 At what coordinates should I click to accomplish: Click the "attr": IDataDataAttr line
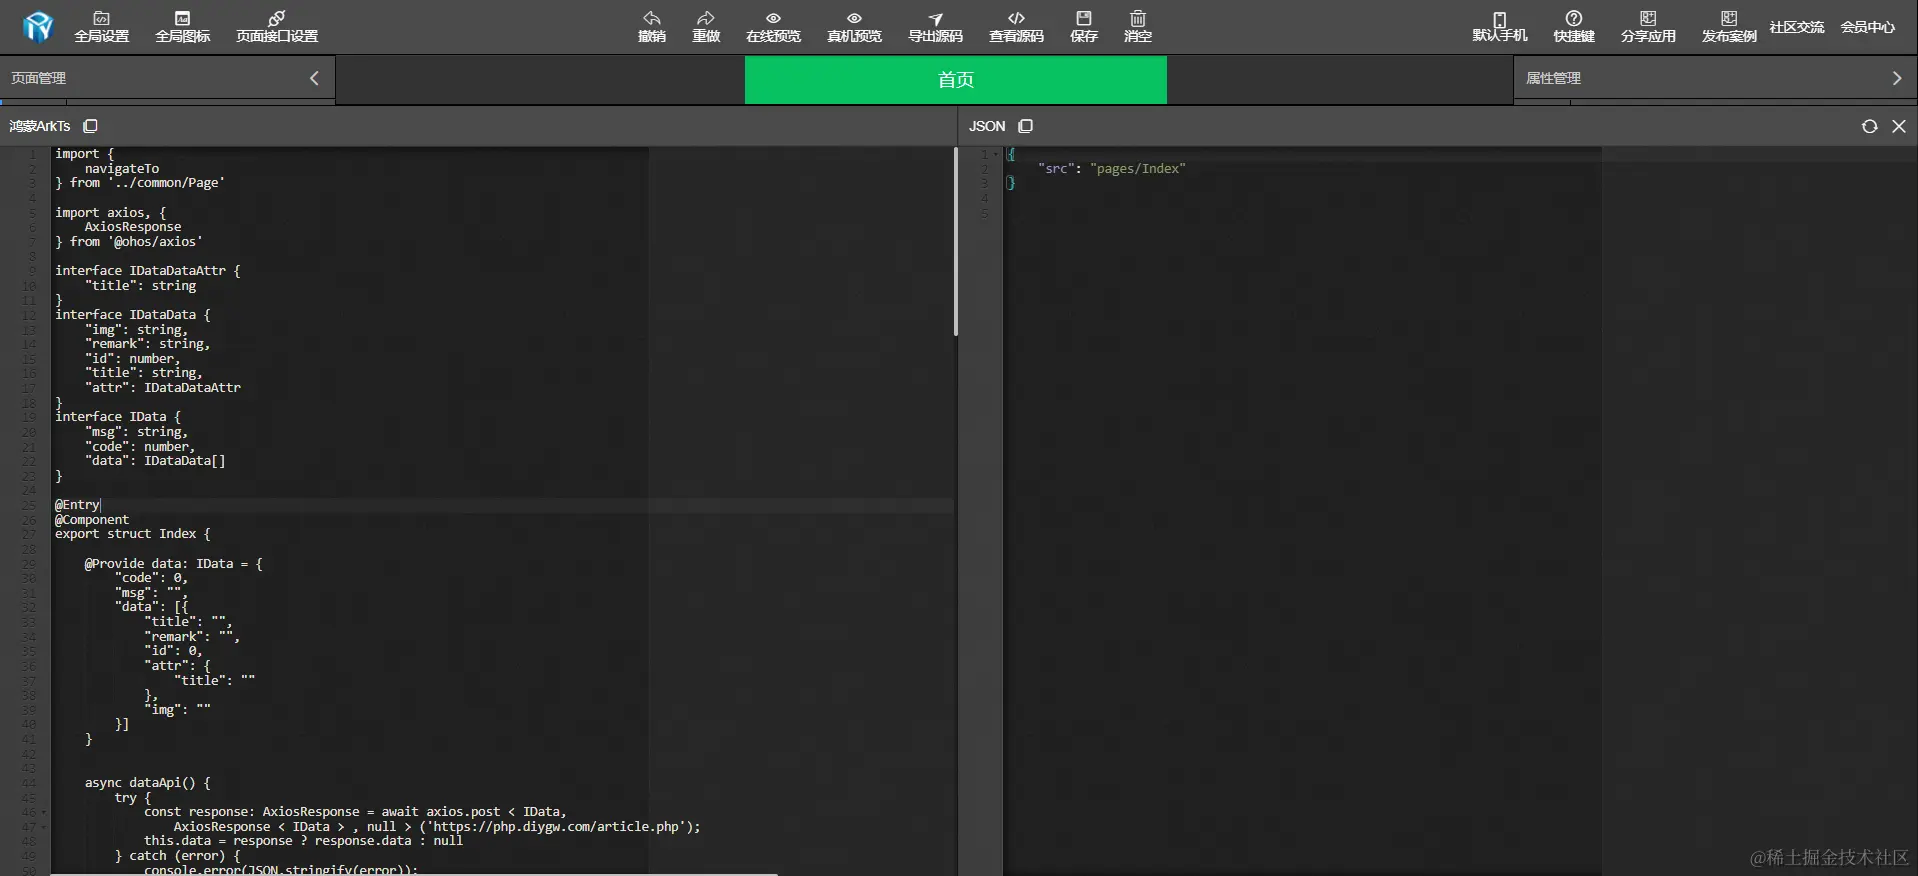click(163, 388)
